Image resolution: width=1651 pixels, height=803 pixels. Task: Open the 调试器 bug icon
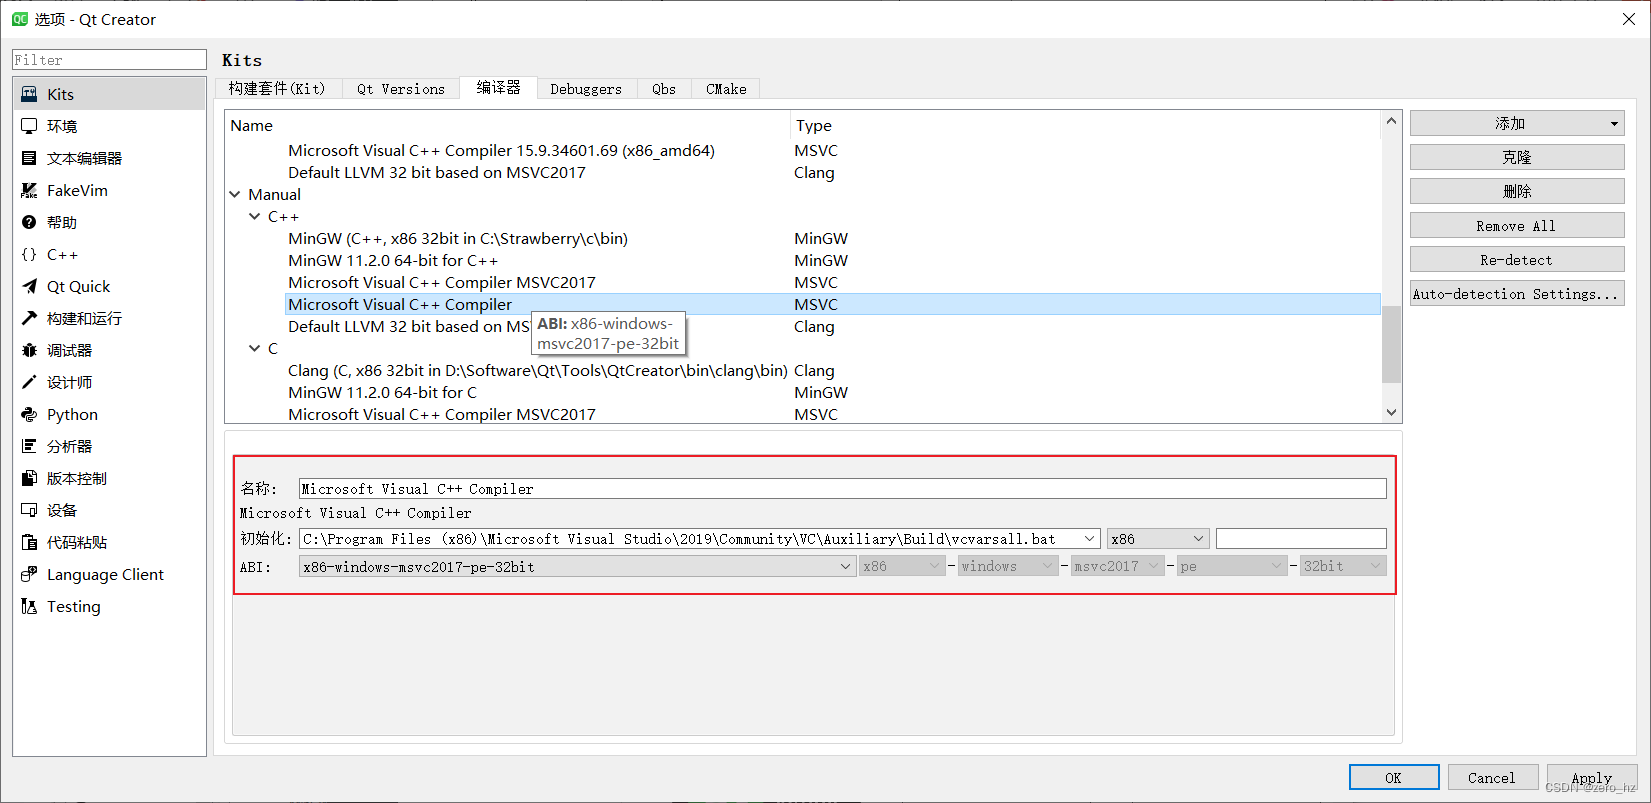pyautogui.click(x=29, y=350)
